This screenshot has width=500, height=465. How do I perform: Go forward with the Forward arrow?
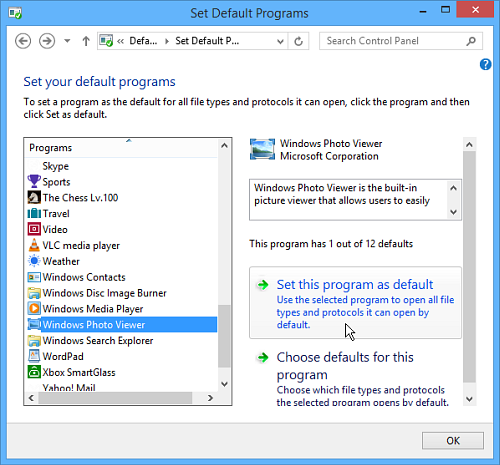tap(47, 41)
